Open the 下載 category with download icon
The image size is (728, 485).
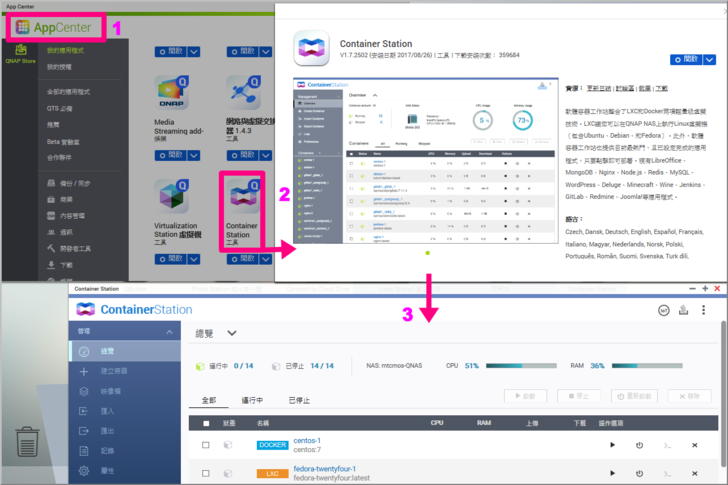[x=60, y=265]
